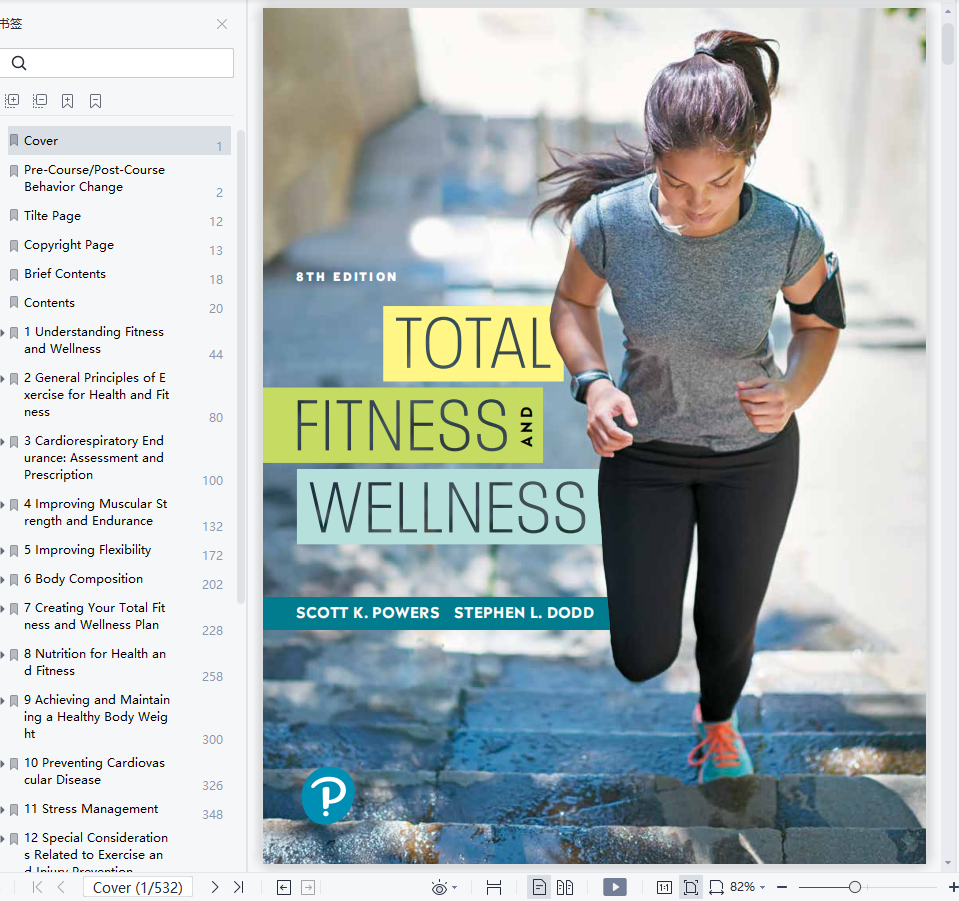Expand 7 Creating Your Total Fitness Plan
Screen dimensions: 959x901
(x=2, y=609)
